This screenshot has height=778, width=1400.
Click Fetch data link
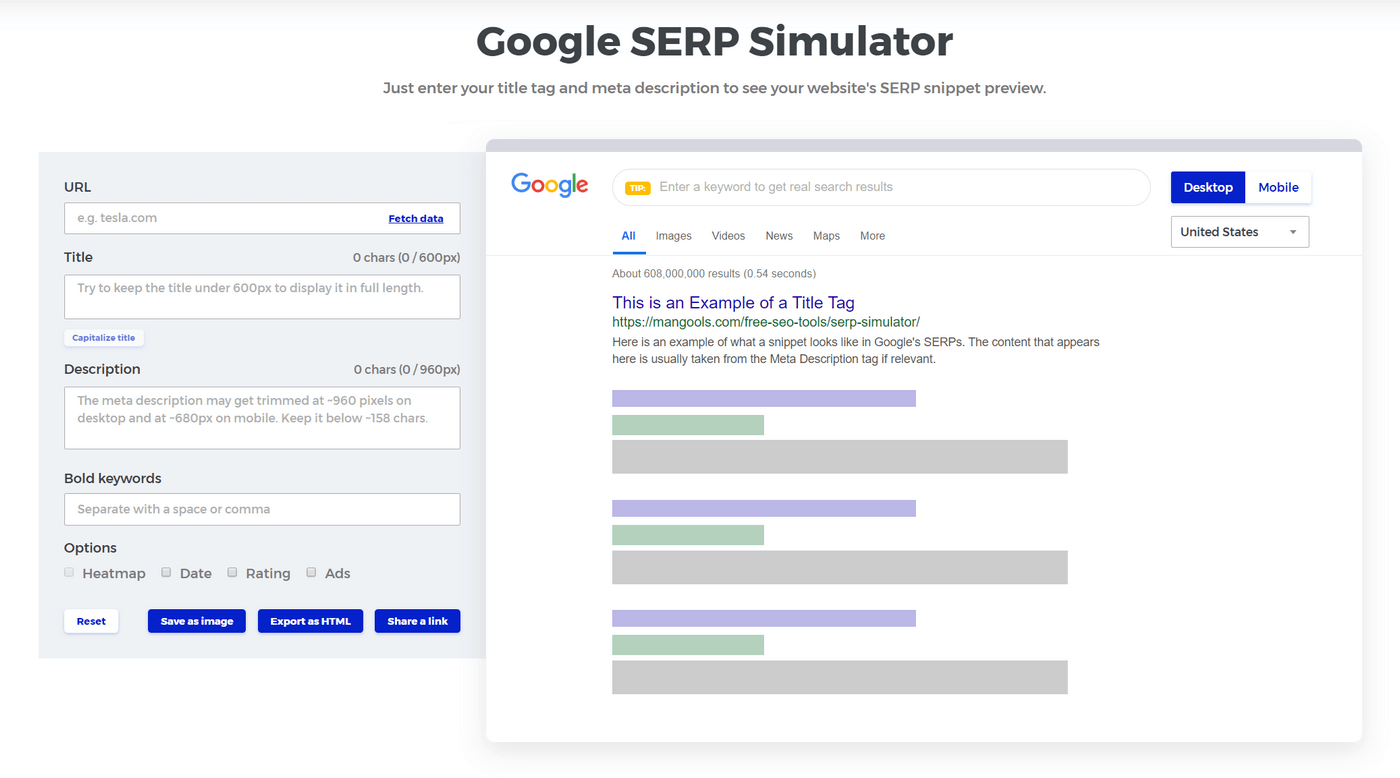[x=416, y=218]
